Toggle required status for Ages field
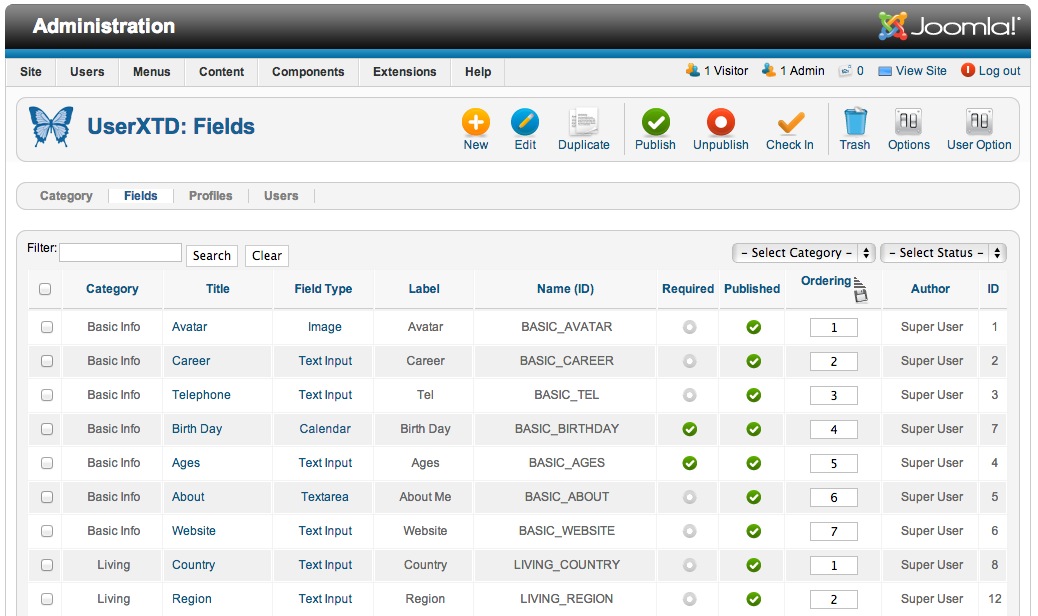This screenshot has height=616, width=1038. pos(690,463)
